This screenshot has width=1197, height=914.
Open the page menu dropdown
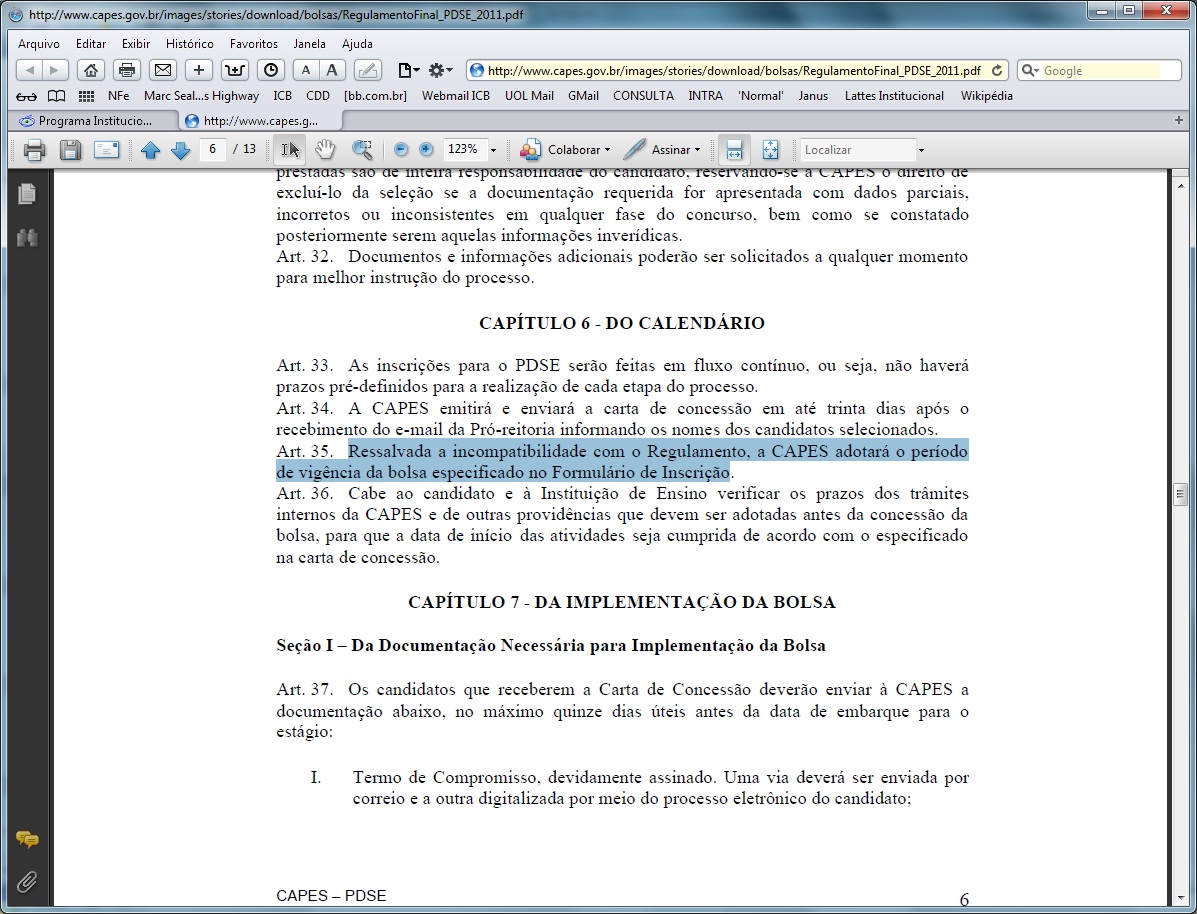click(x=408, y=70)
